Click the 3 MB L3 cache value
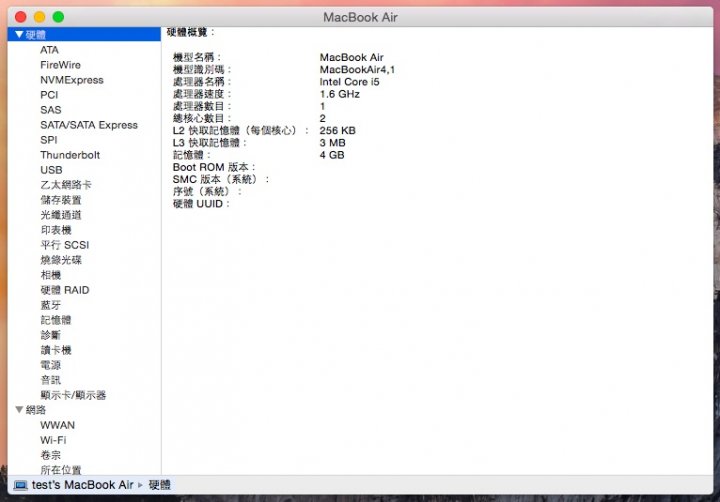 pos(332,143)
